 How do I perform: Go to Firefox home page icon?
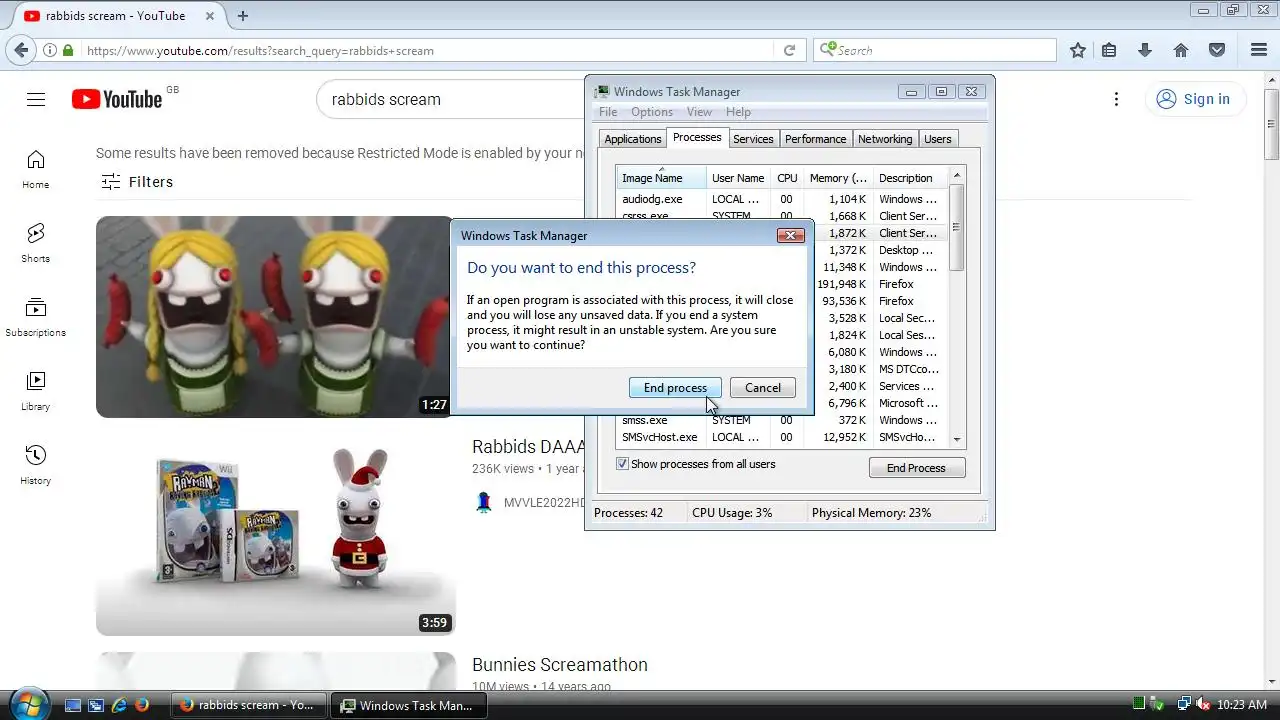tap(1181, 50)
